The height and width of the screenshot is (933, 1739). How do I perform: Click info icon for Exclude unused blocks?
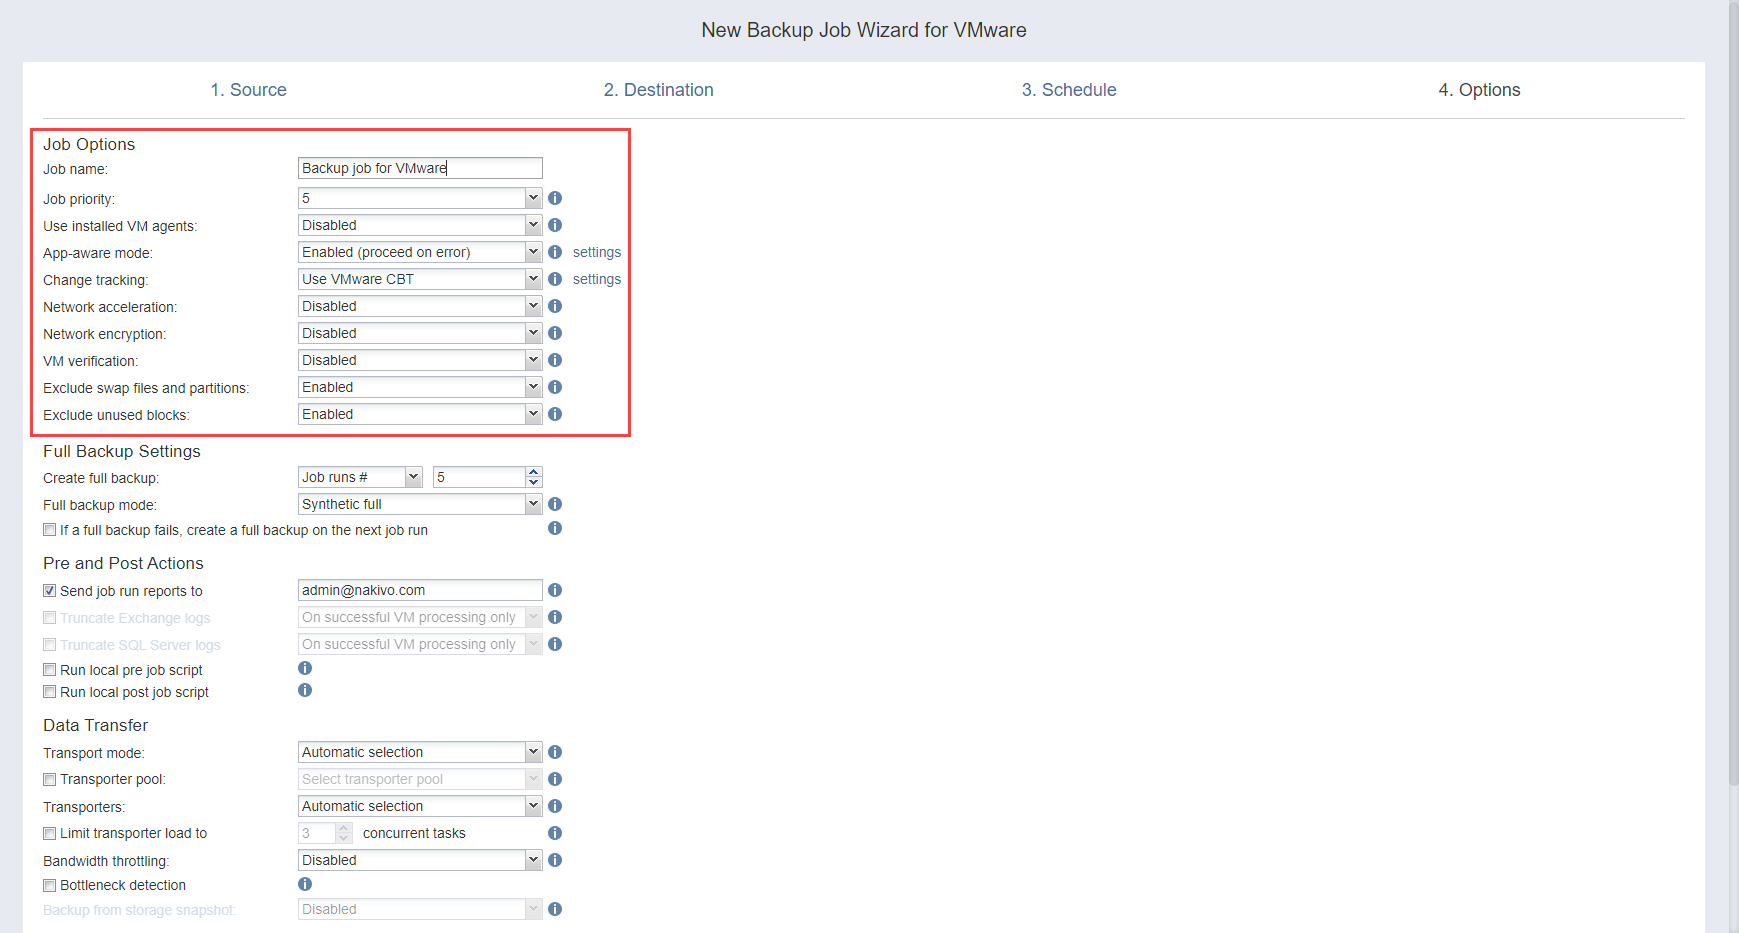click(x=555, y=414)
